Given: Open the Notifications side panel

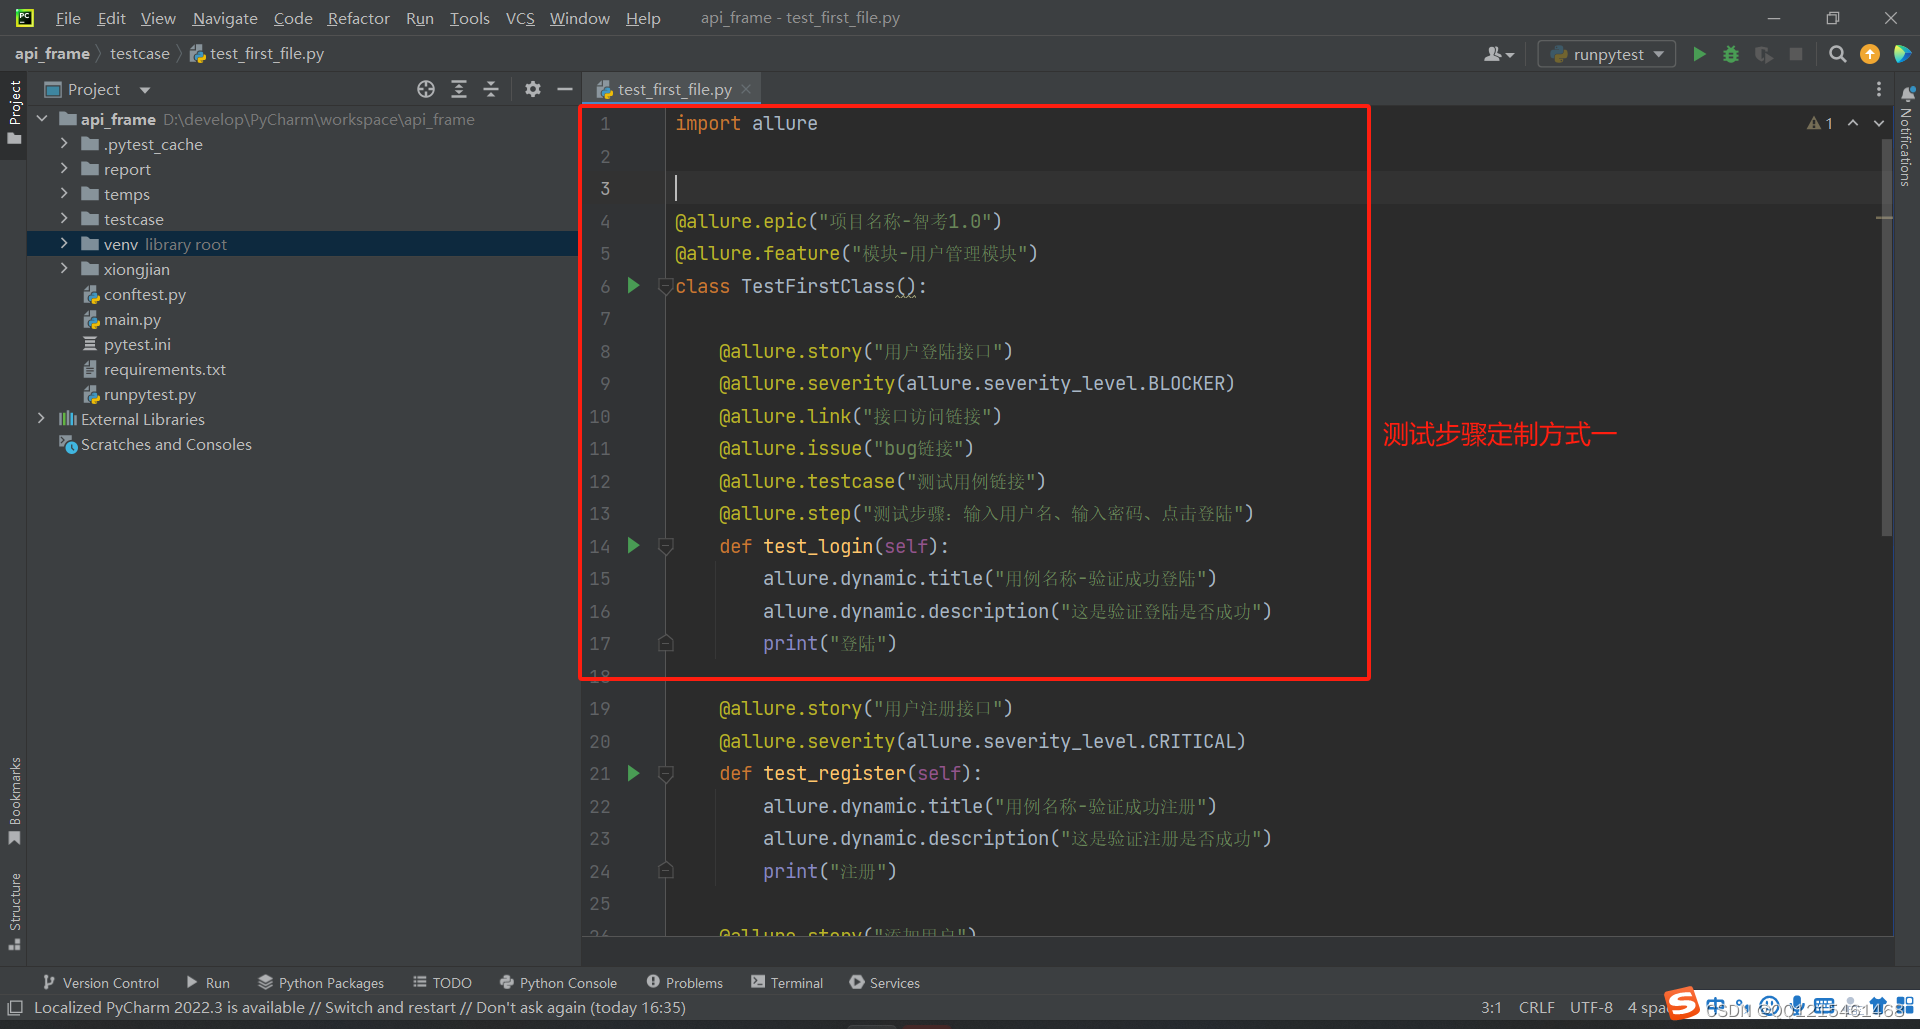Looking at the screenshot, I should click(x=1907, y=137).
